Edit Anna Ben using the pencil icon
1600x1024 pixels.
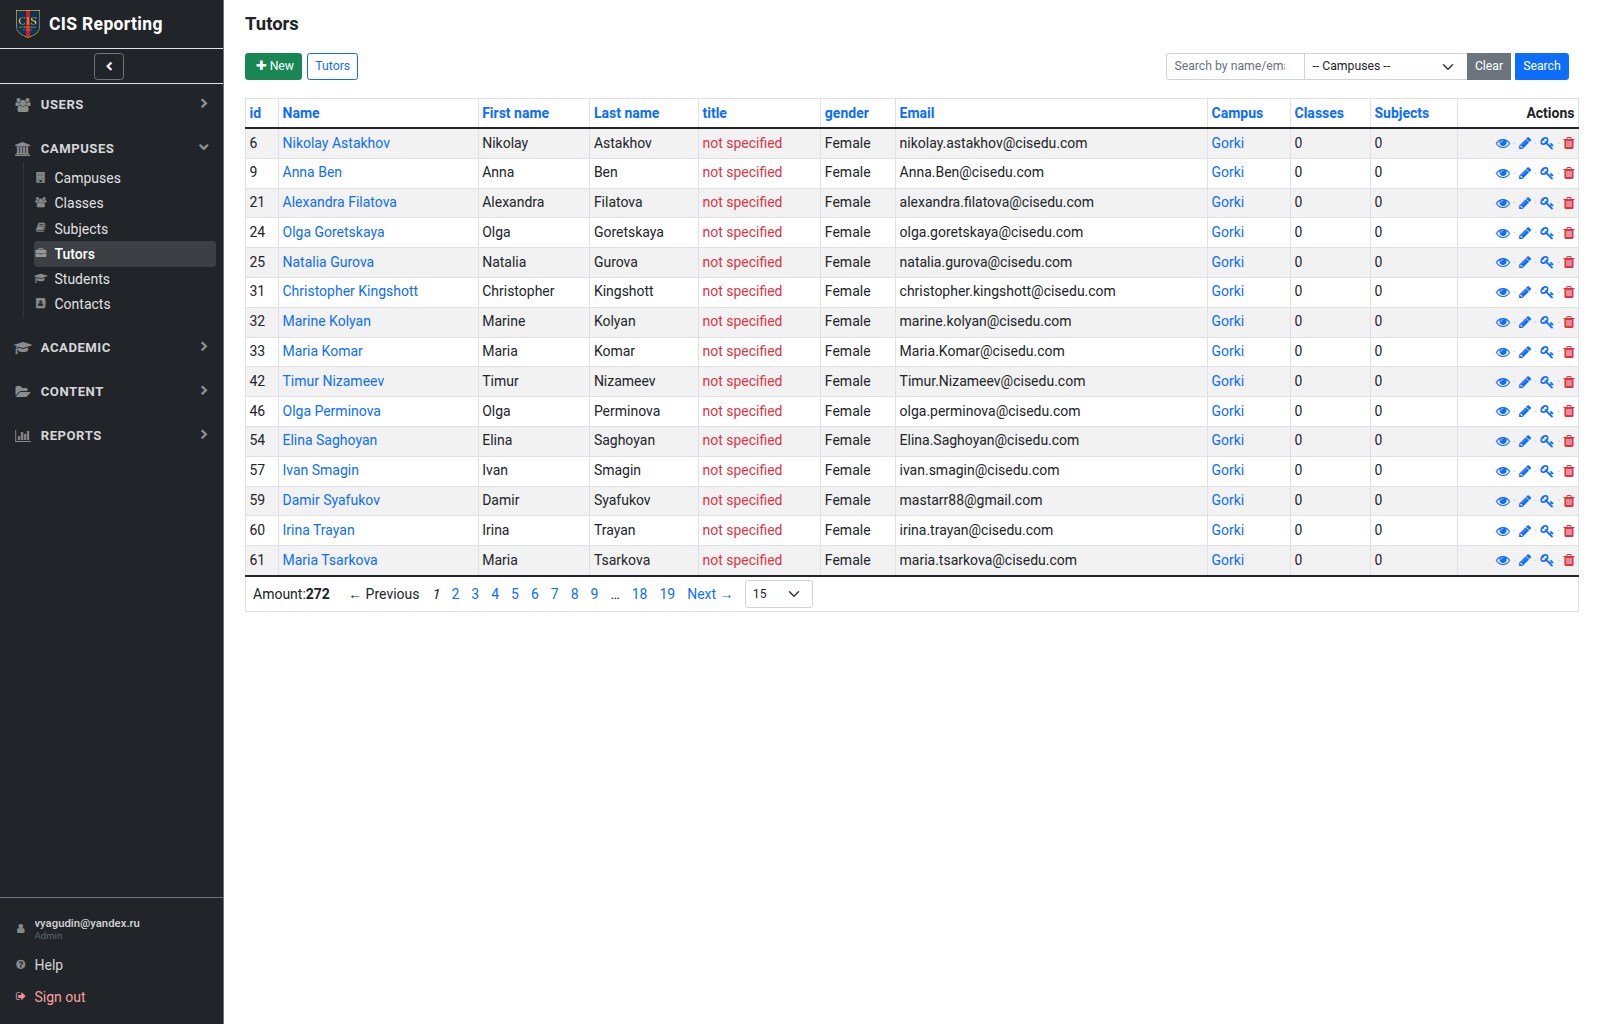click(1525, 173)
